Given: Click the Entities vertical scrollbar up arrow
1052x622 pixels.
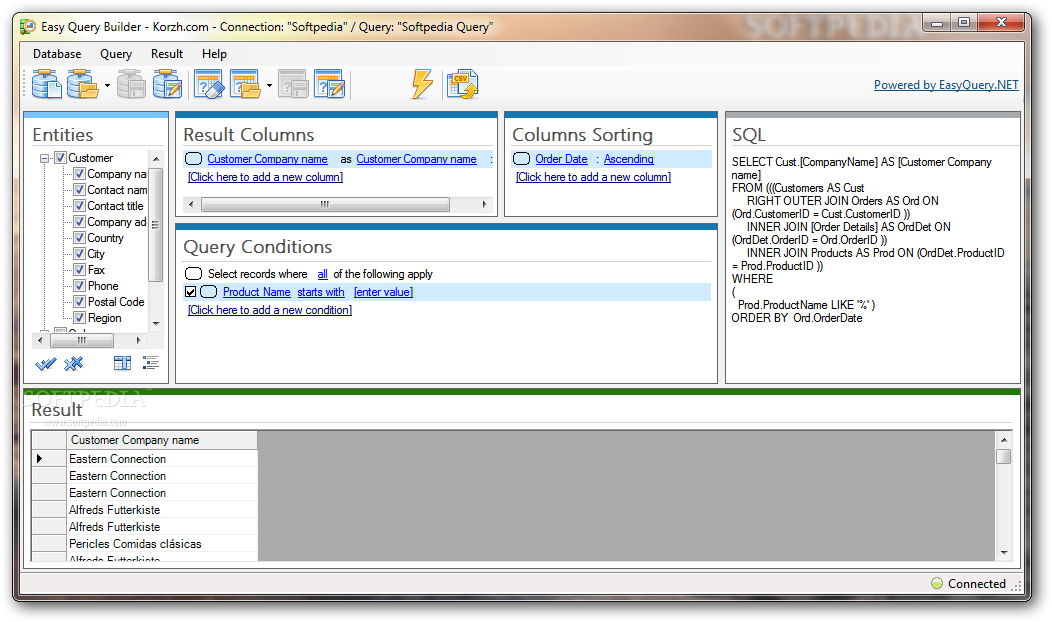Looking at the screenshot, I should click(156, 159).
